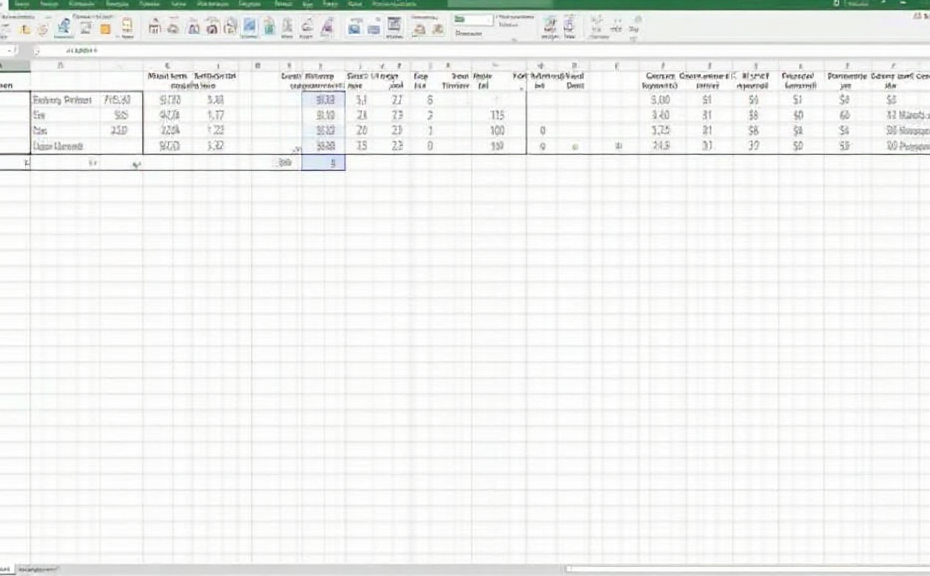Click the green button in the ribbon
The width and height of the screenshot is (930, 576).
[460, 19]
